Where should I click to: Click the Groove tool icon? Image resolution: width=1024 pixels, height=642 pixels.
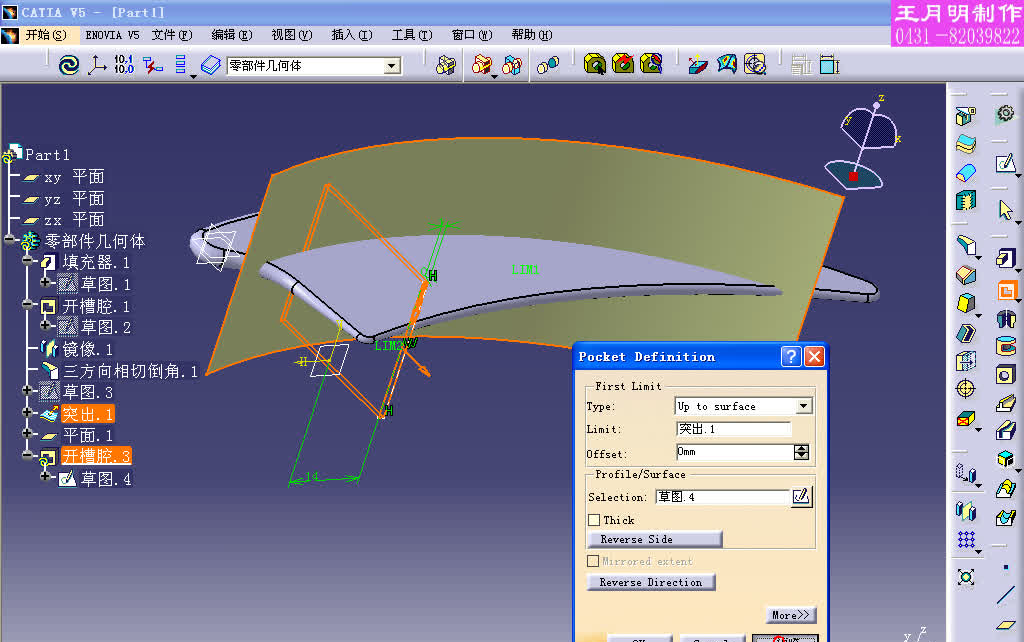point(1006,346)
